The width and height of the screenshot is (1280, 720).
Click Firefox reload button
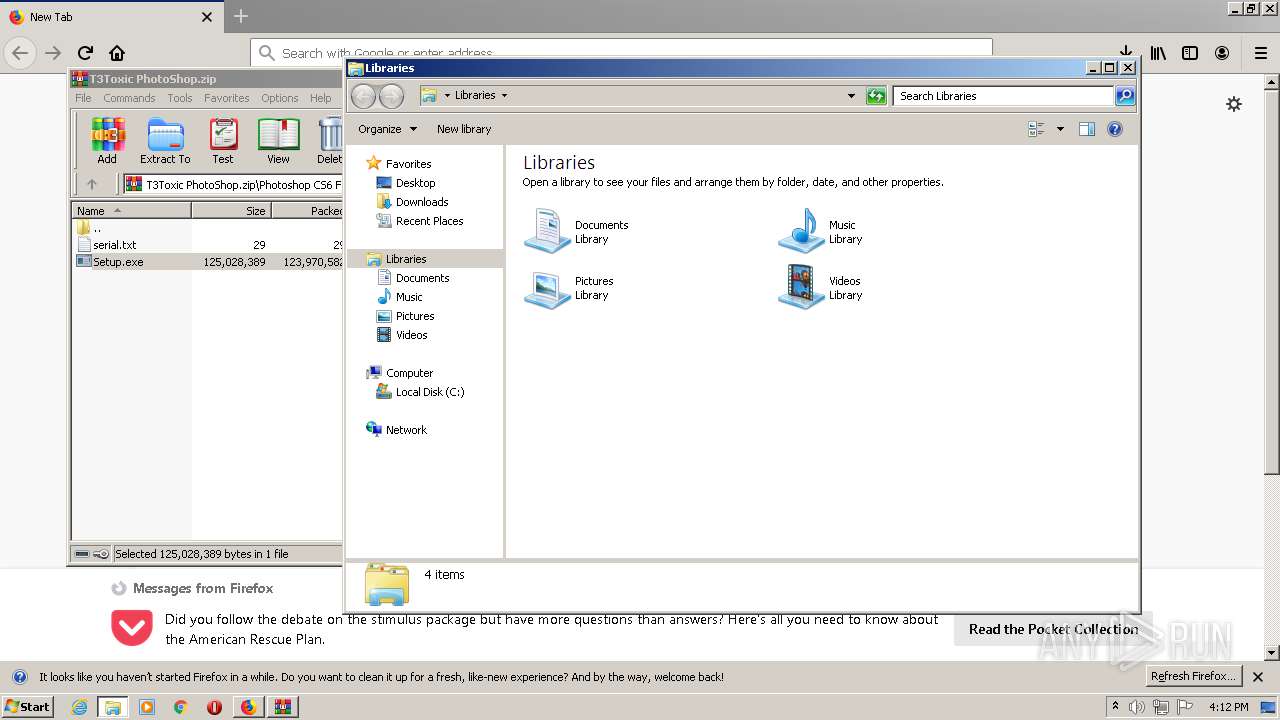(x=85, y=53)
